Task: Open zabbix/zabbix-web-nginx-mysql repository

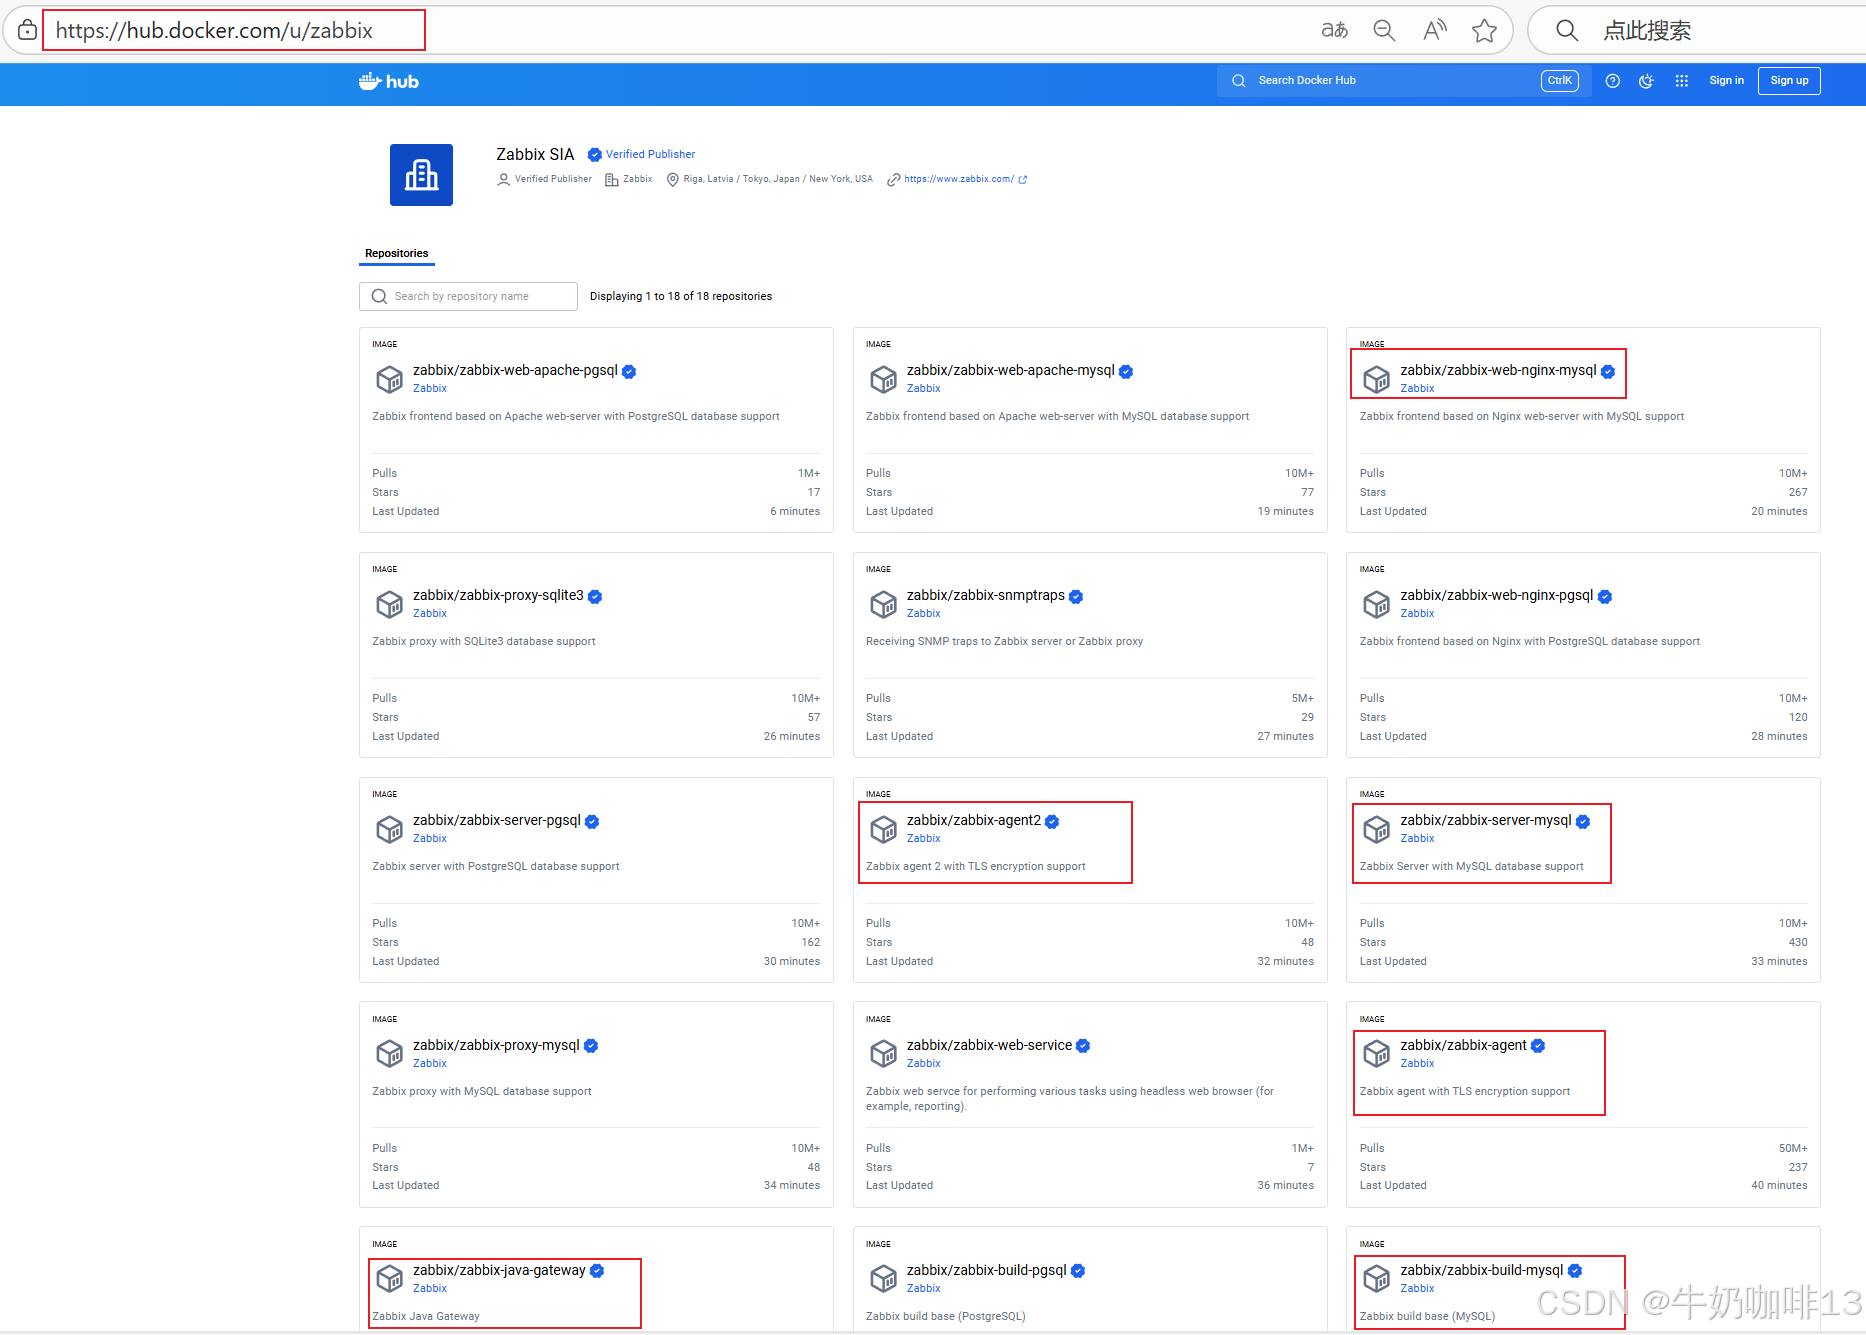Action: [1498, 370]
